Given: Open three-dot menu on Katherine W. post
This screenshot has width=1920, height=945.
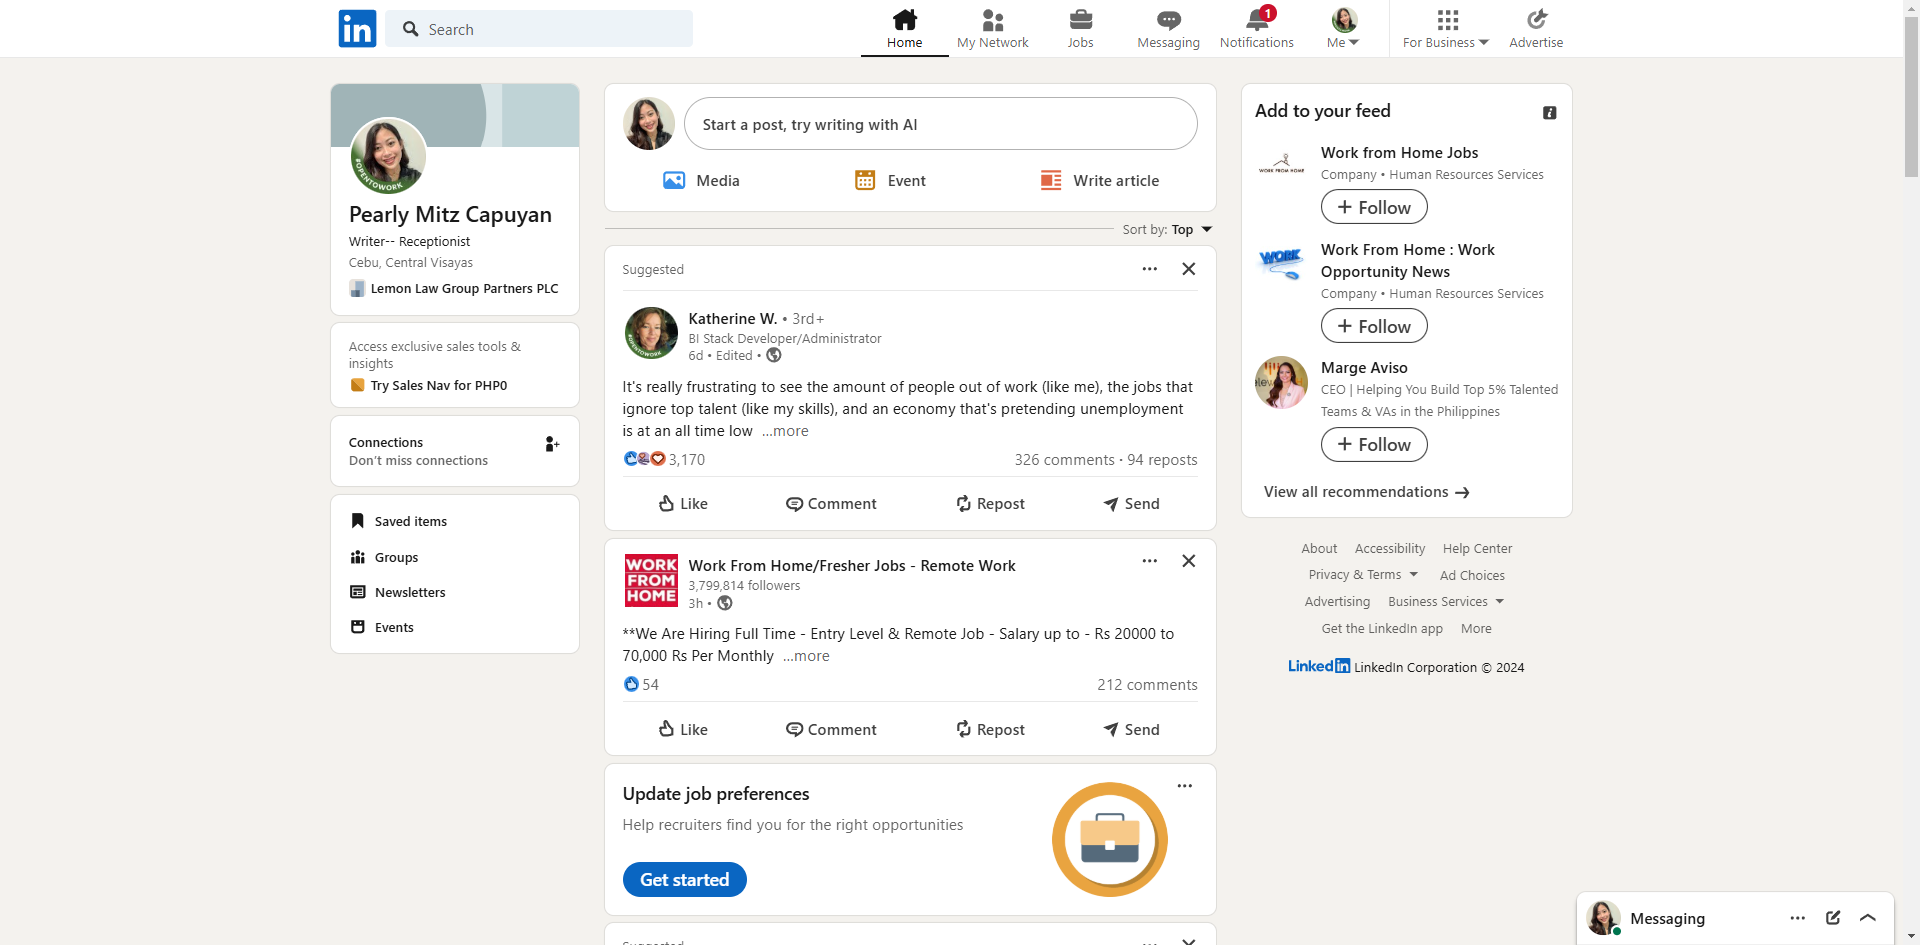Looking at the screenshot, I should coord(1149,269).
